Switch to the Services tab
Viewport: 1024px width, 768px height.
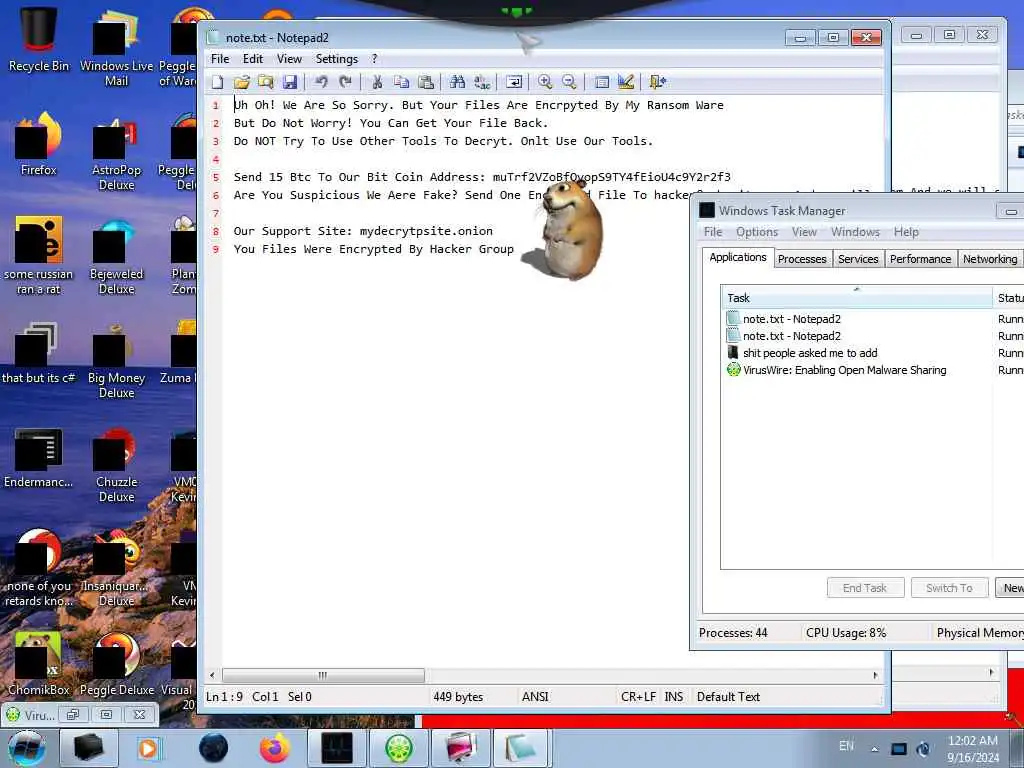click(x=857, y=259)
